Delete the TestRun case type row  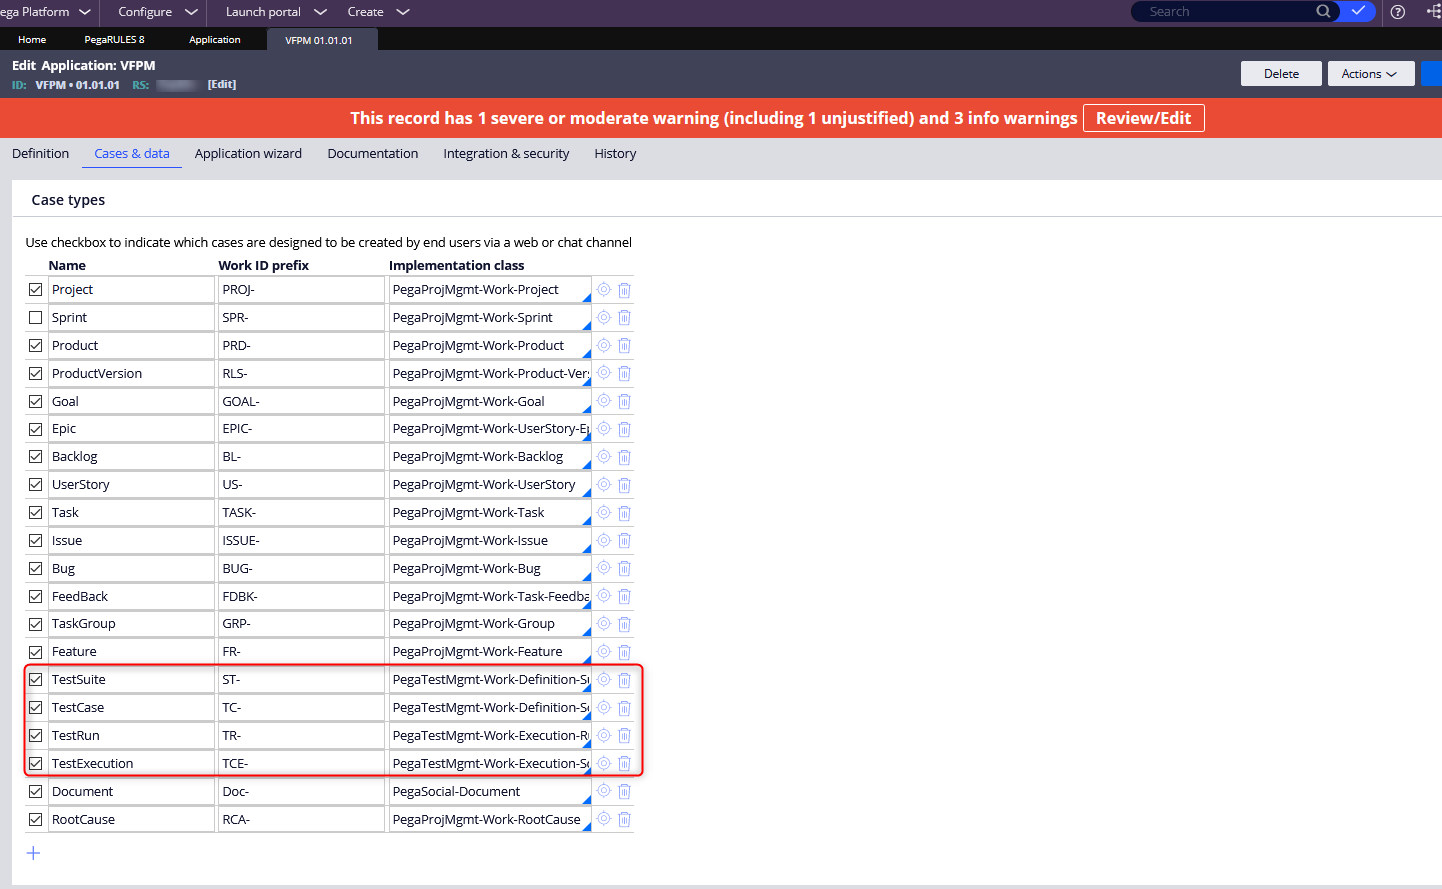point(624,735)
